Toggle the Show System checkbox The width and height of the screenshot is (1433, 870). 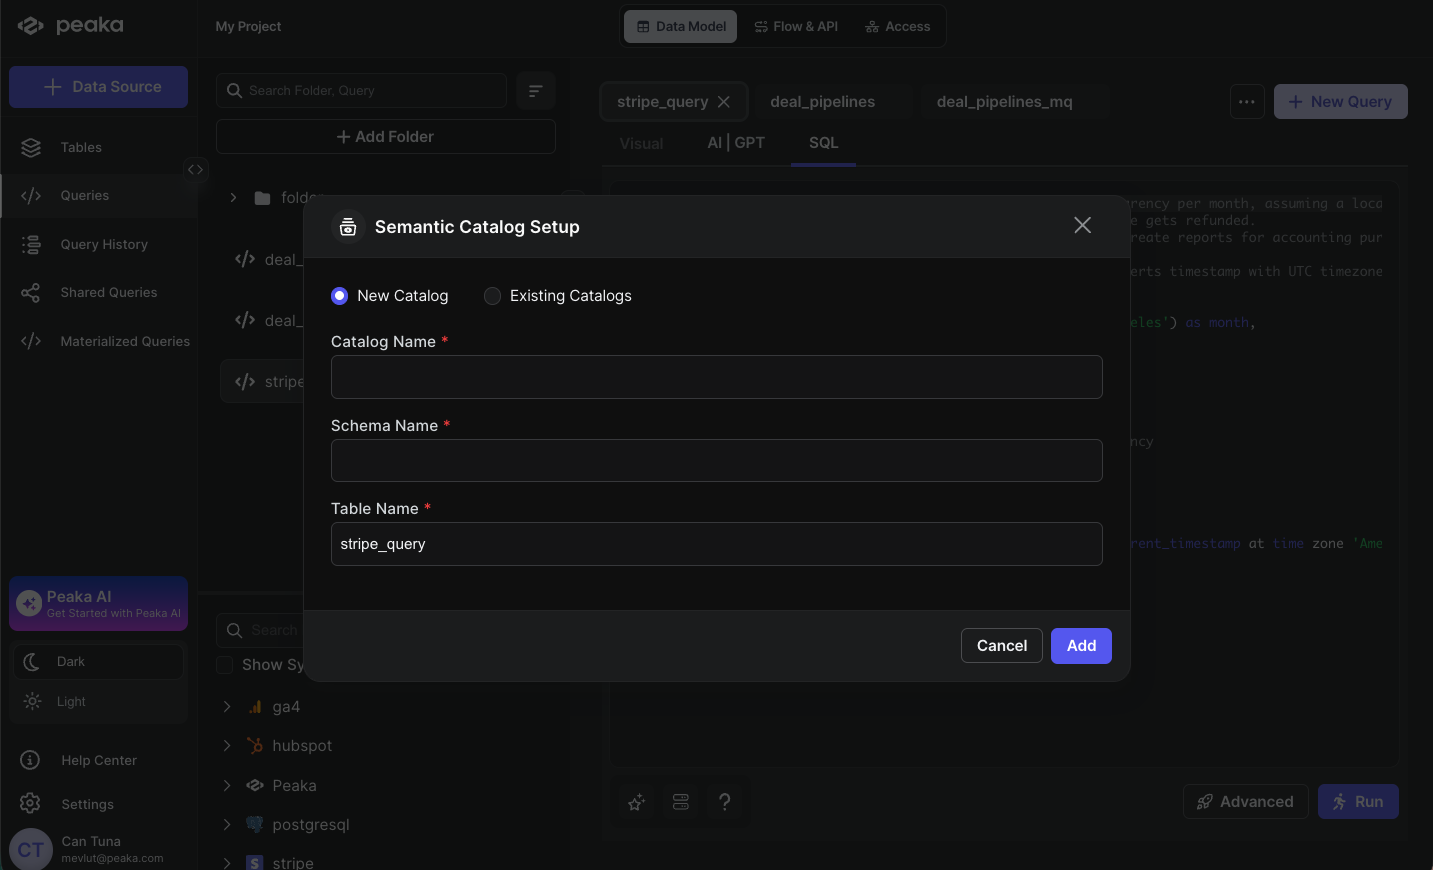[225, 666]
